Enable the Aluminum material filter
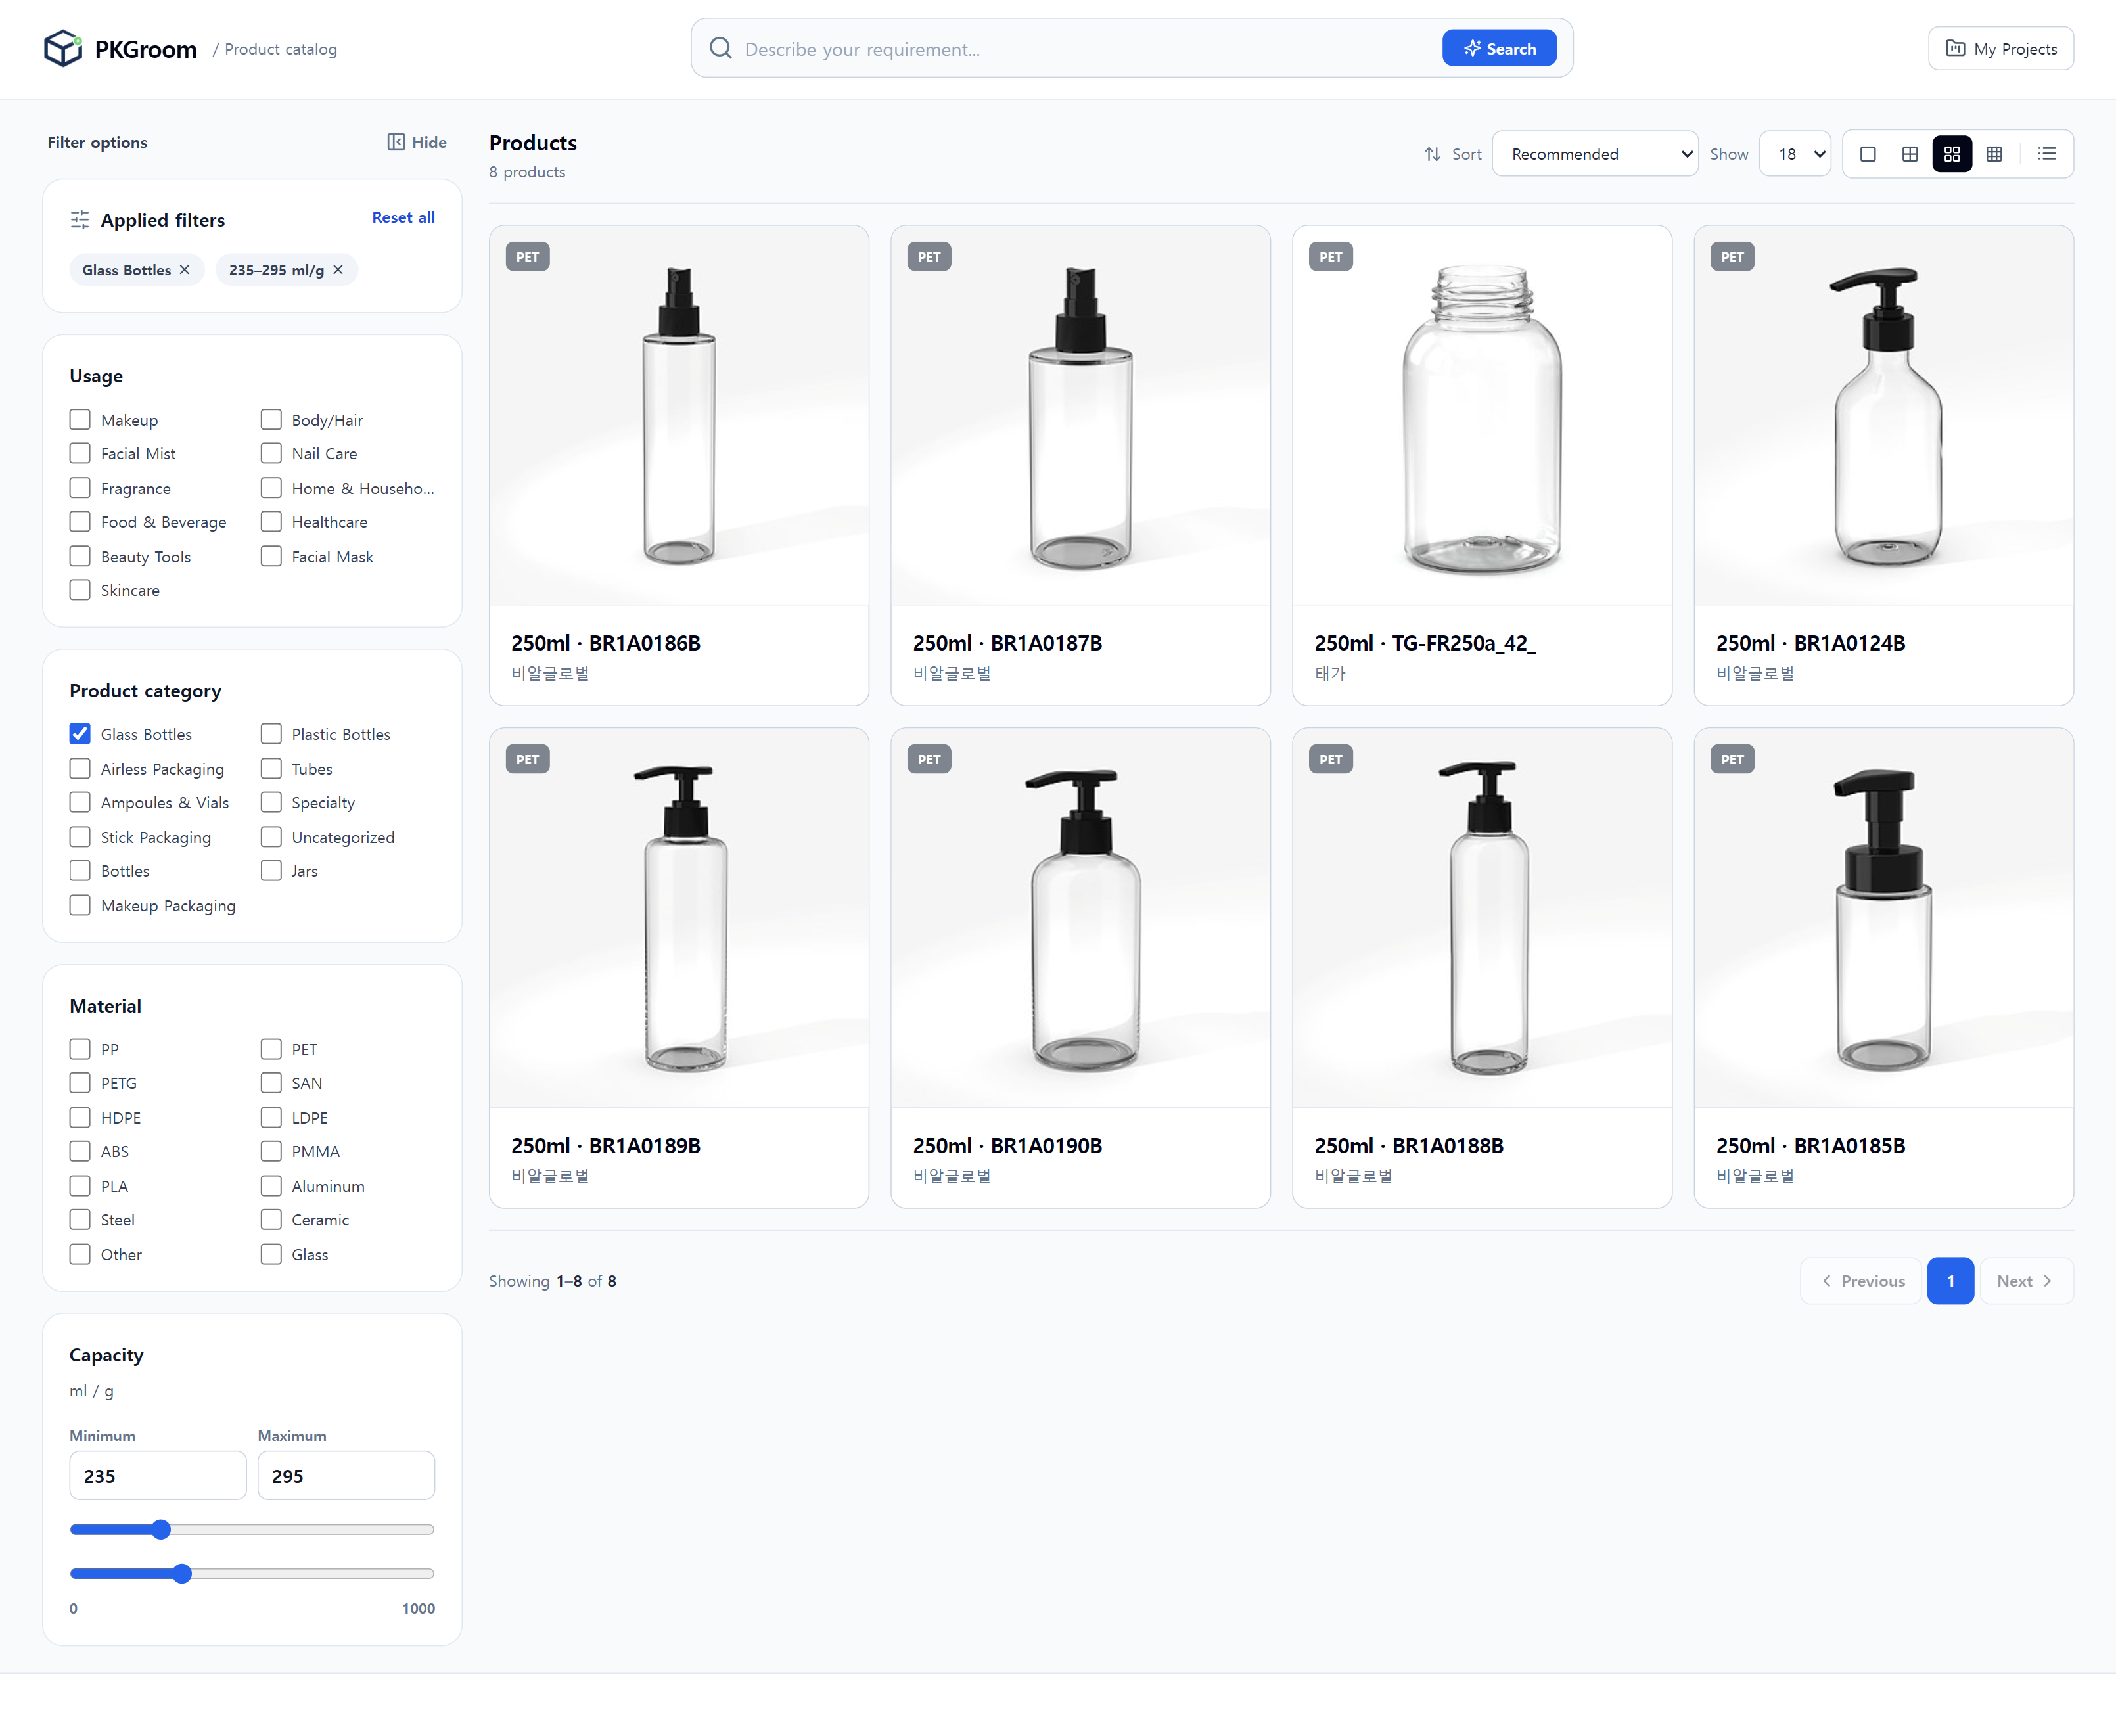The width and height of the screenshot is (2116, 1736). click(271, 1186)
